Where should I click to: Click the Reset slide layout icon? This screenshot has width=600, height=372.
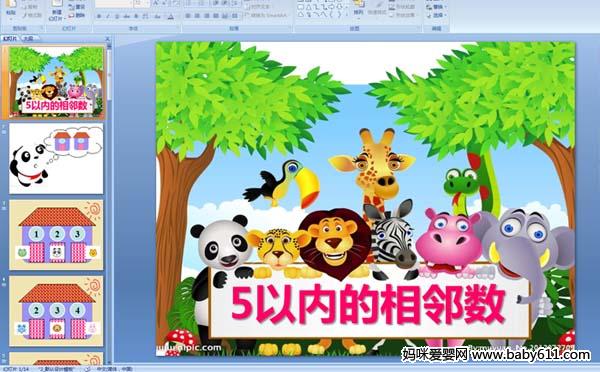click(77, 7)
